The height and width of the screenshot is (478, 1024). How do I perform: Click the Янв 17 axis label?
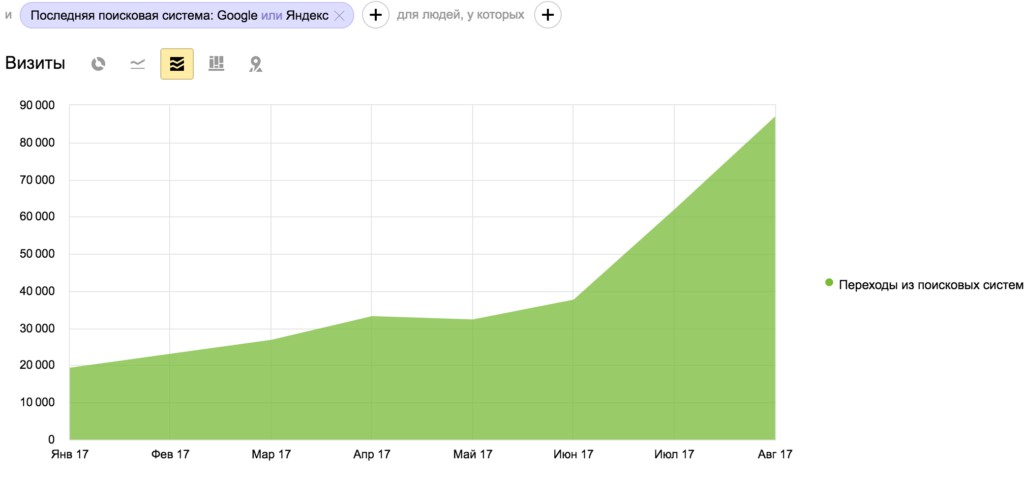[x=69, y=454]
